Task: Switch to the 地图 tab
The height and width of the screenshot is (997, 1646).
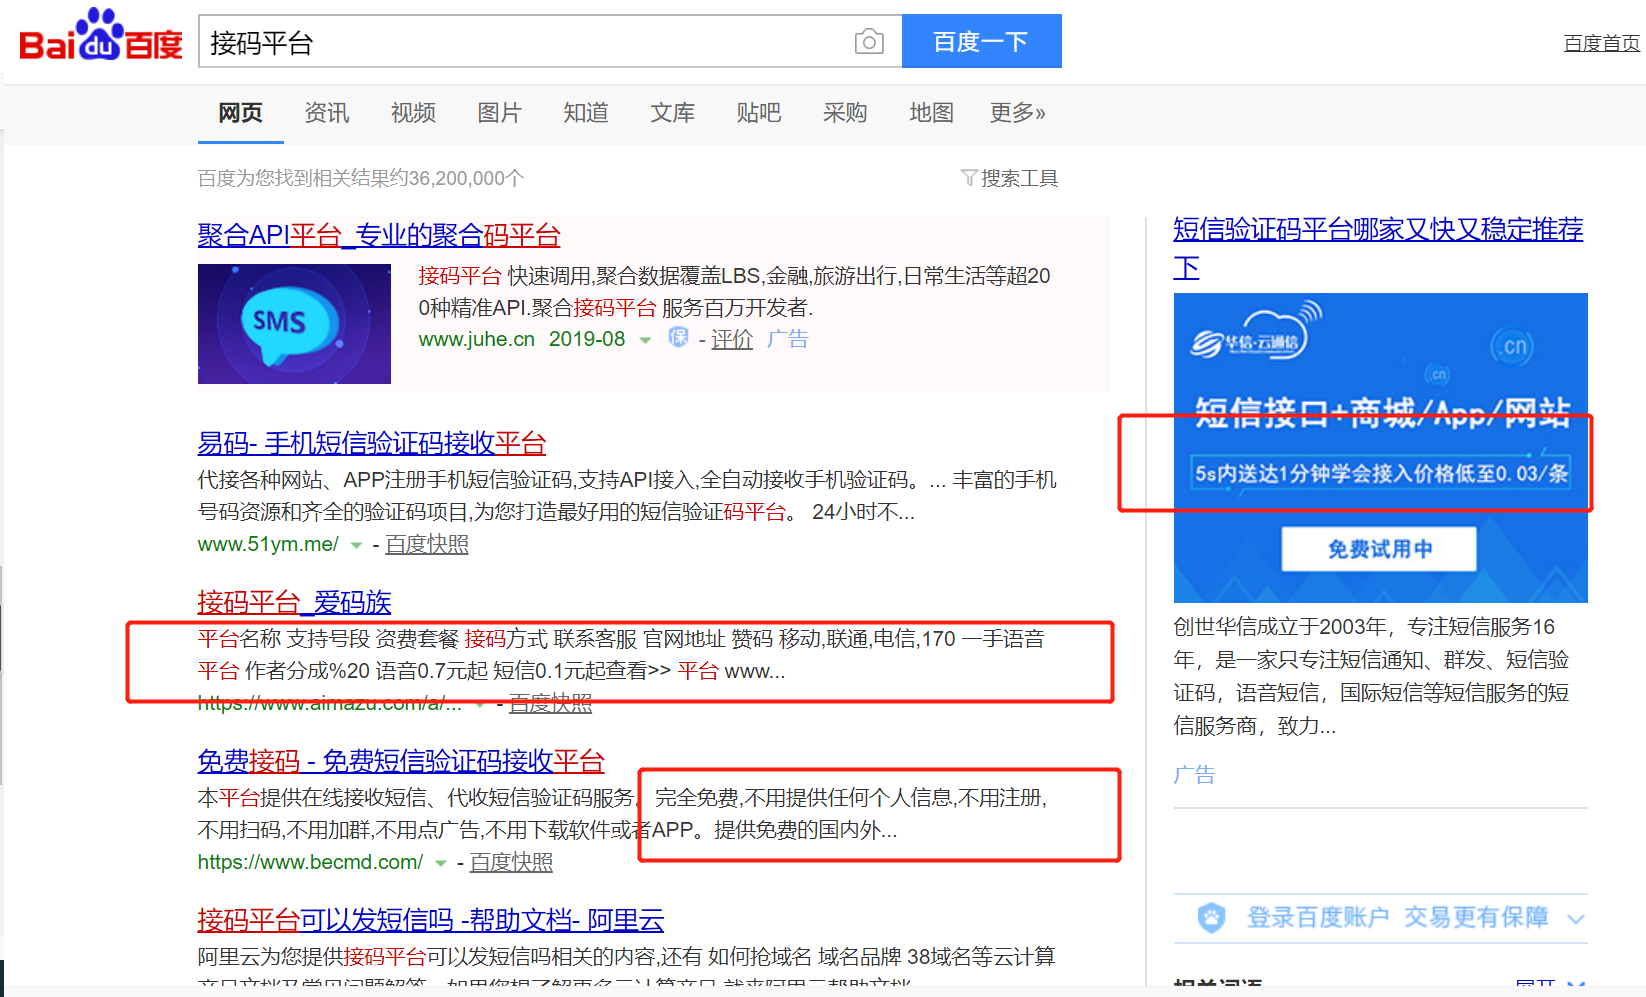Action: tap(931, 113)
